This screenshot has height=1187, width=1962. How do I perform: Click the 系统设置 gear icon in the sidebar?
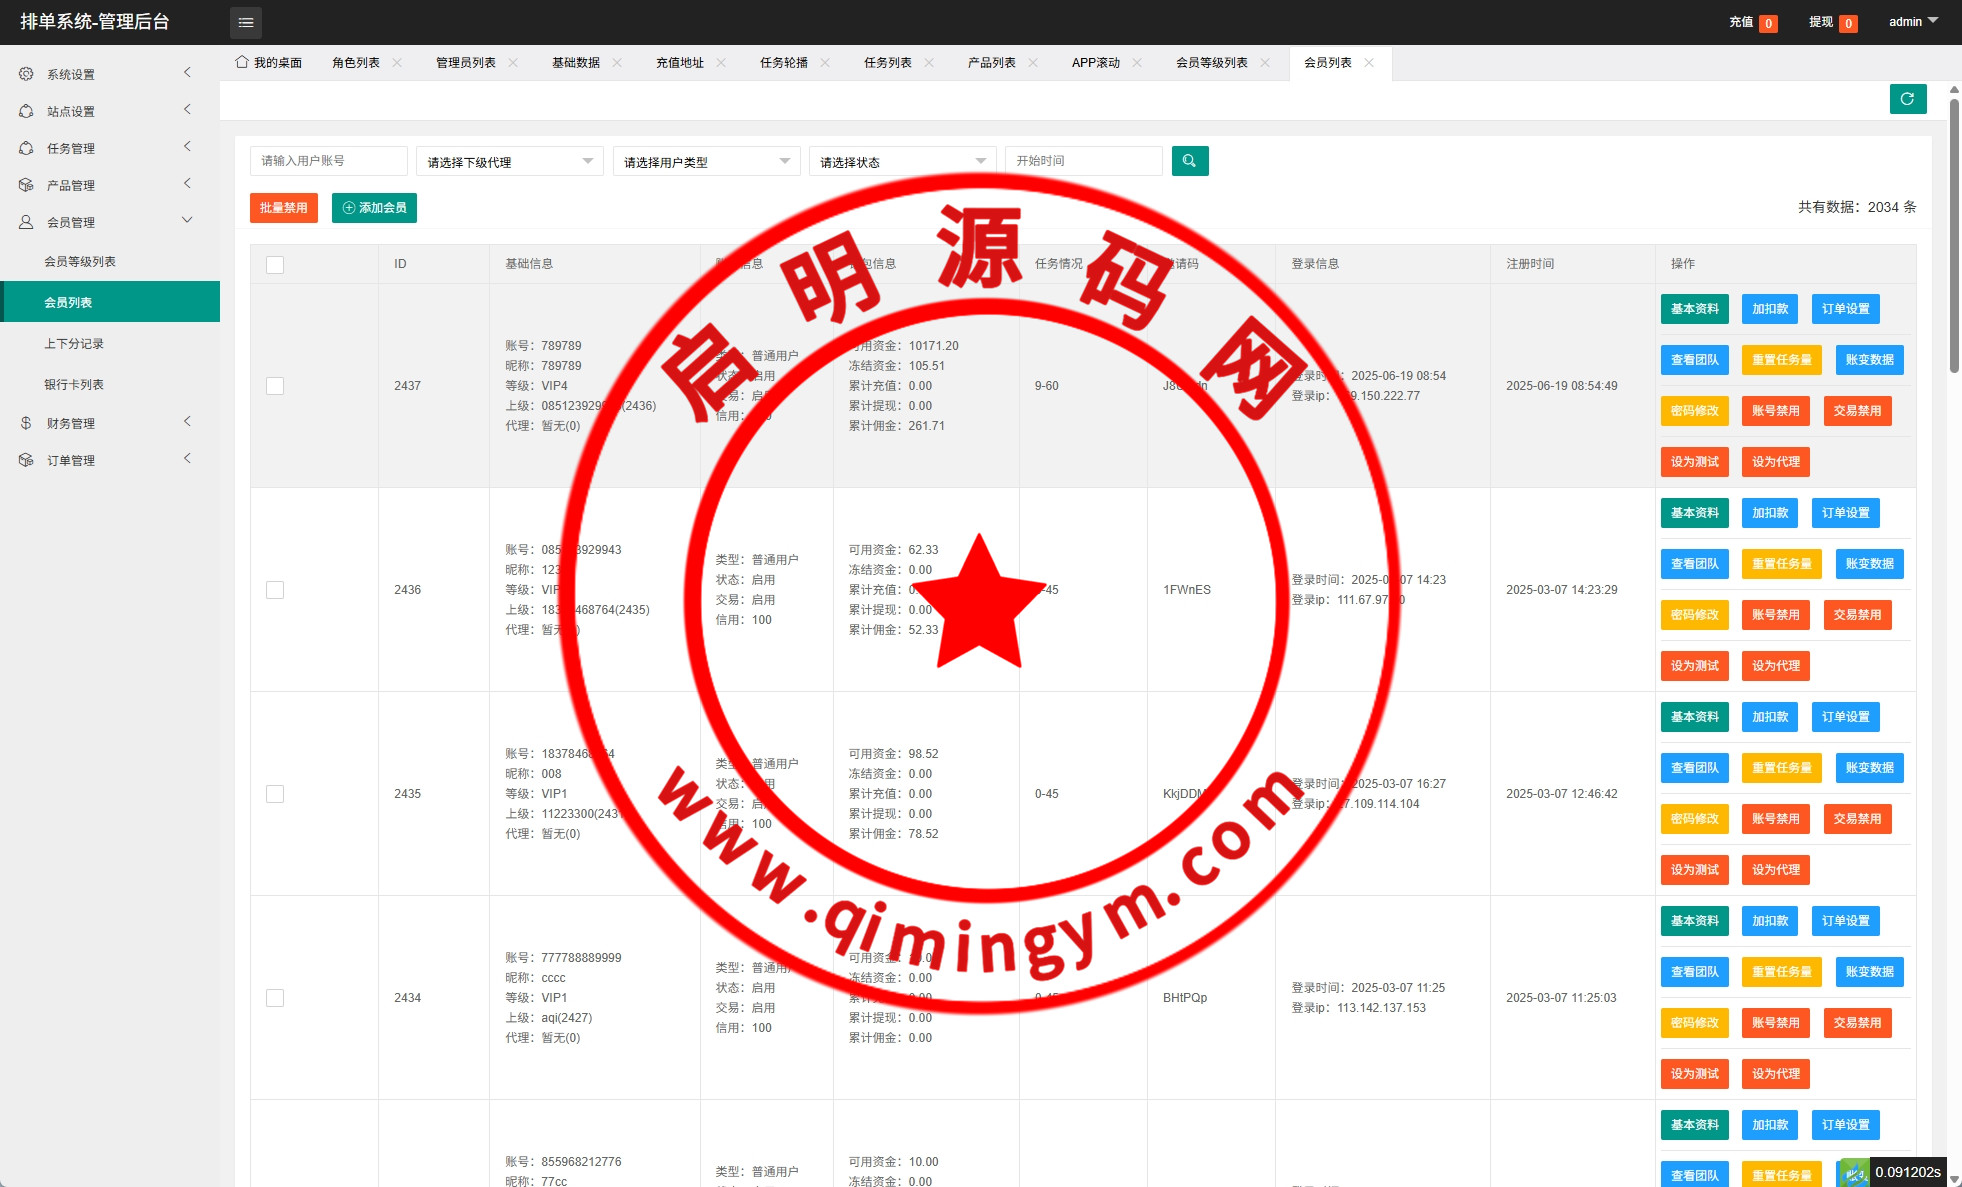tap(26, 74)
